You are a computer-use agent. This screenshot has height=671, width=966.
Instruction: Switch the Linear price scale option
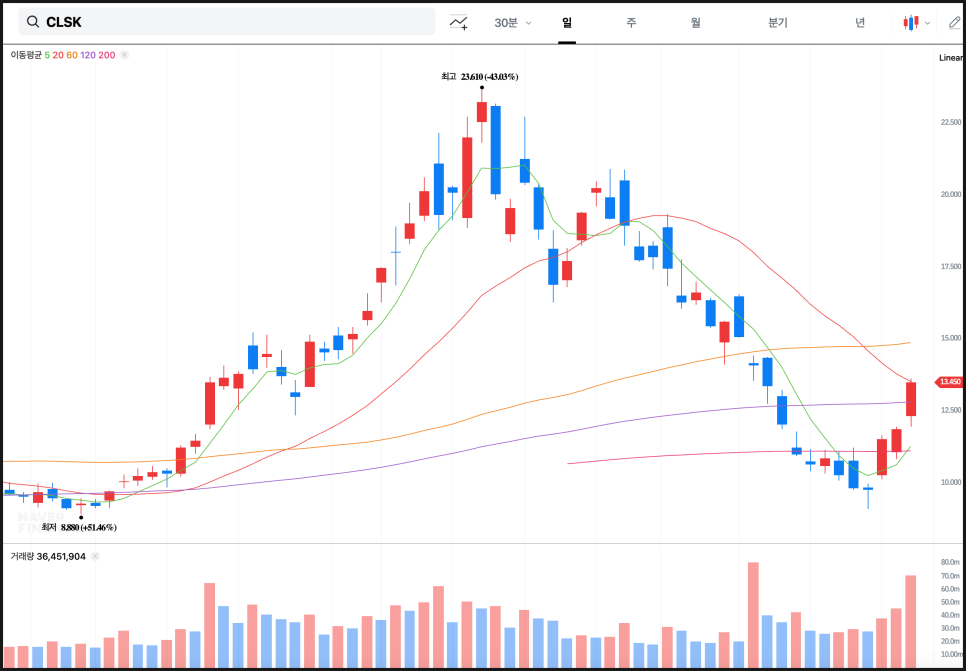point(950,57)
